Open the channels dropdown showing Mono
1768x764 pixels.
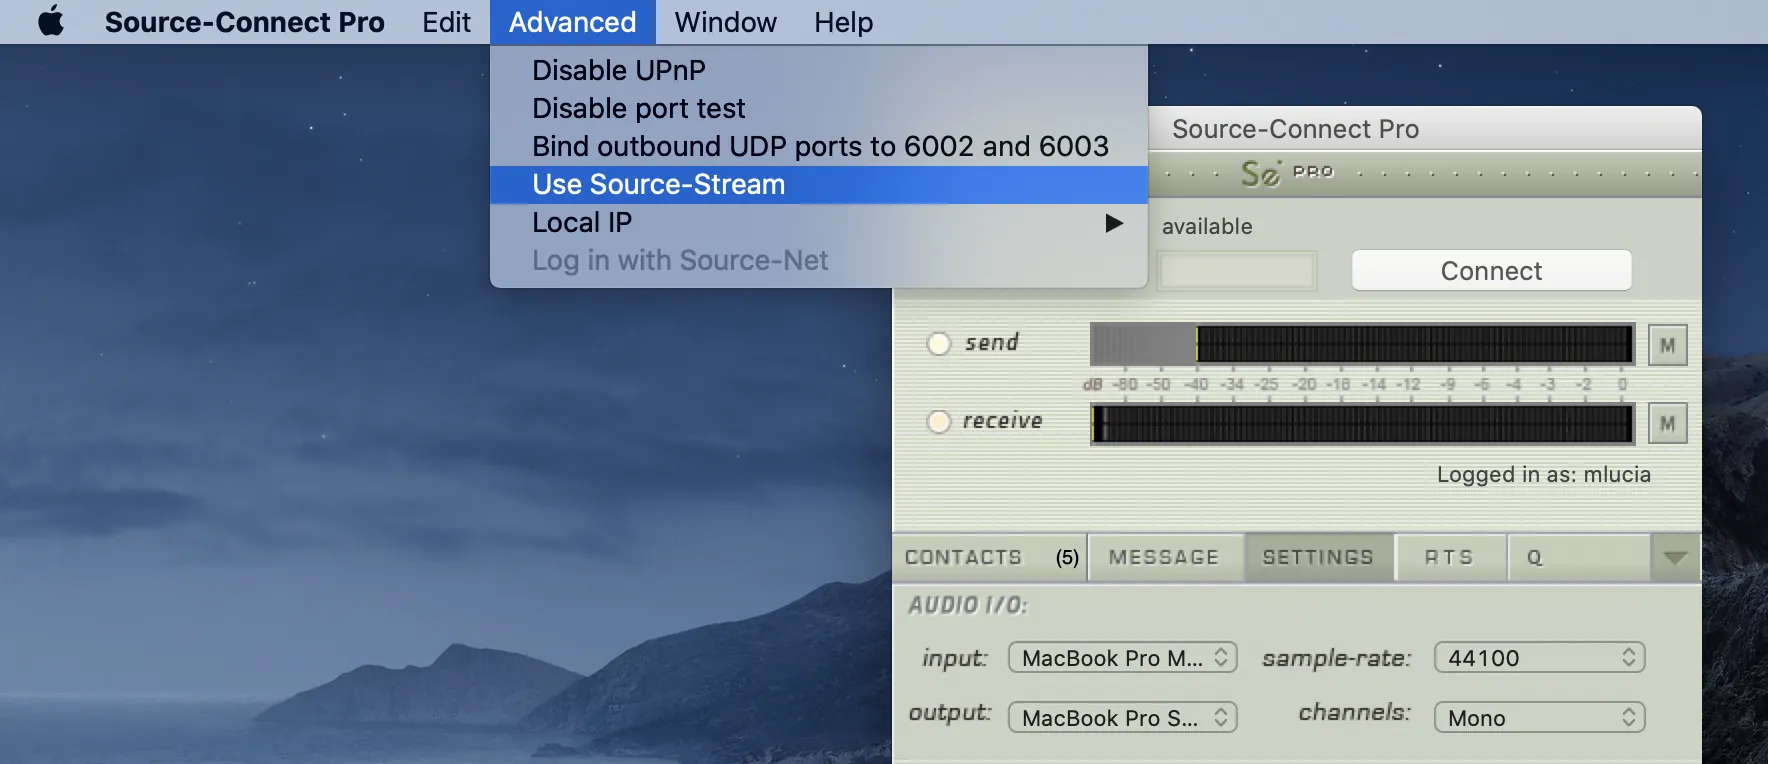(1539, 718)
